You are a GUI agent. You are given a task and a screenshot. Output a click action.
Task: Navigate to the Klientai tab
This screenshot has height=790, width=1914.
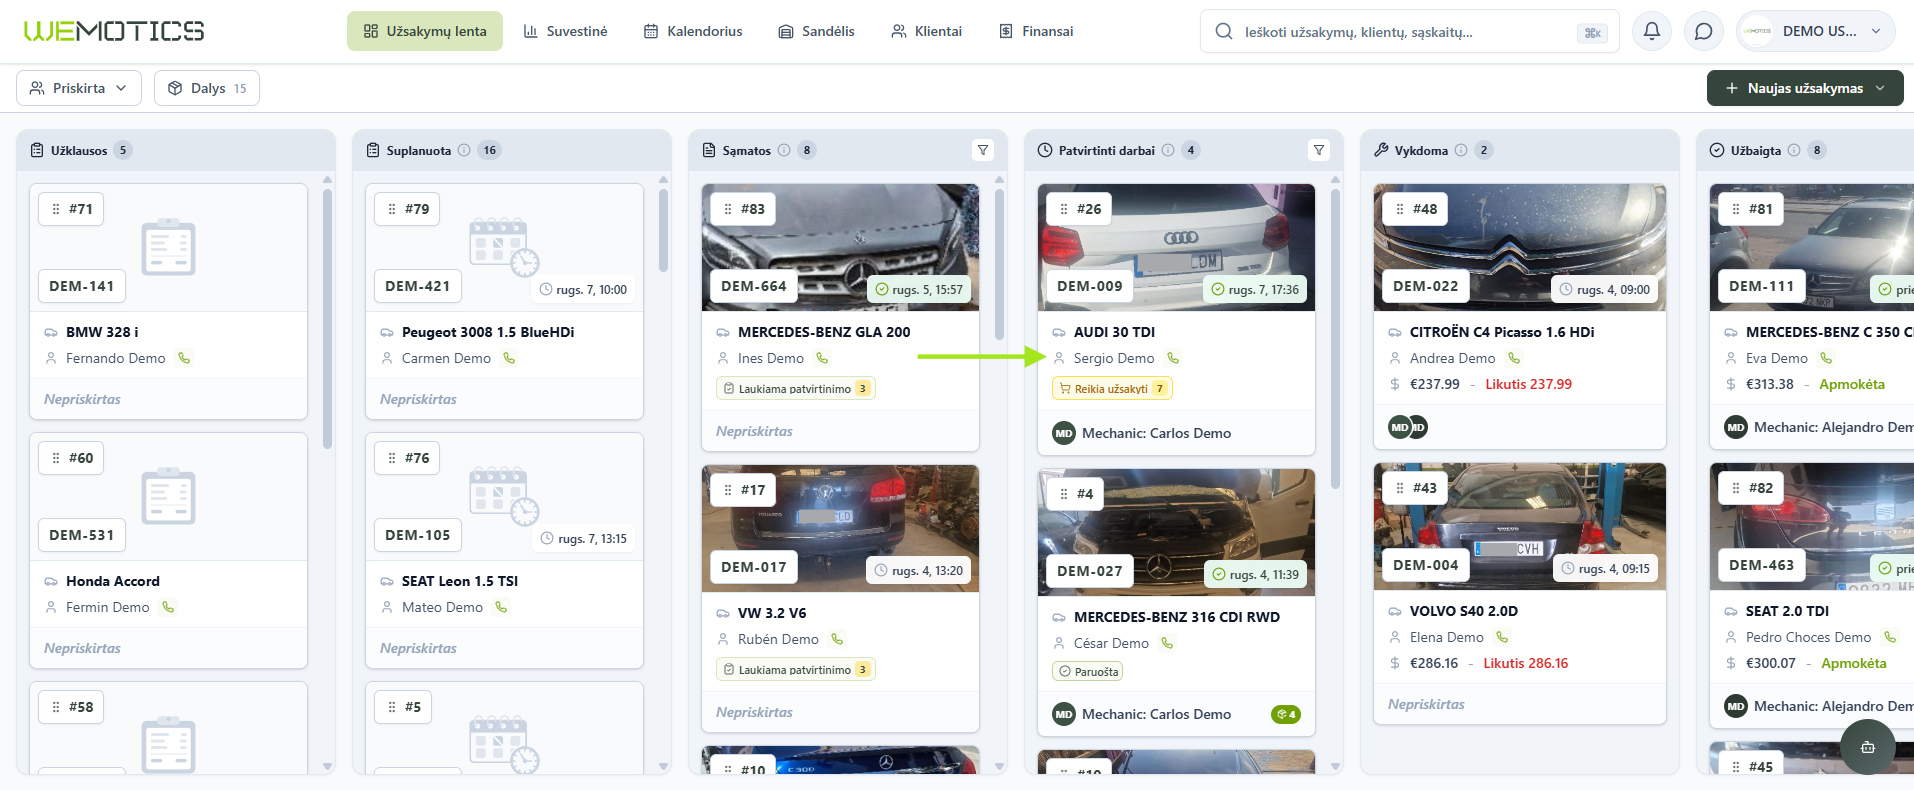pos(927,31)
